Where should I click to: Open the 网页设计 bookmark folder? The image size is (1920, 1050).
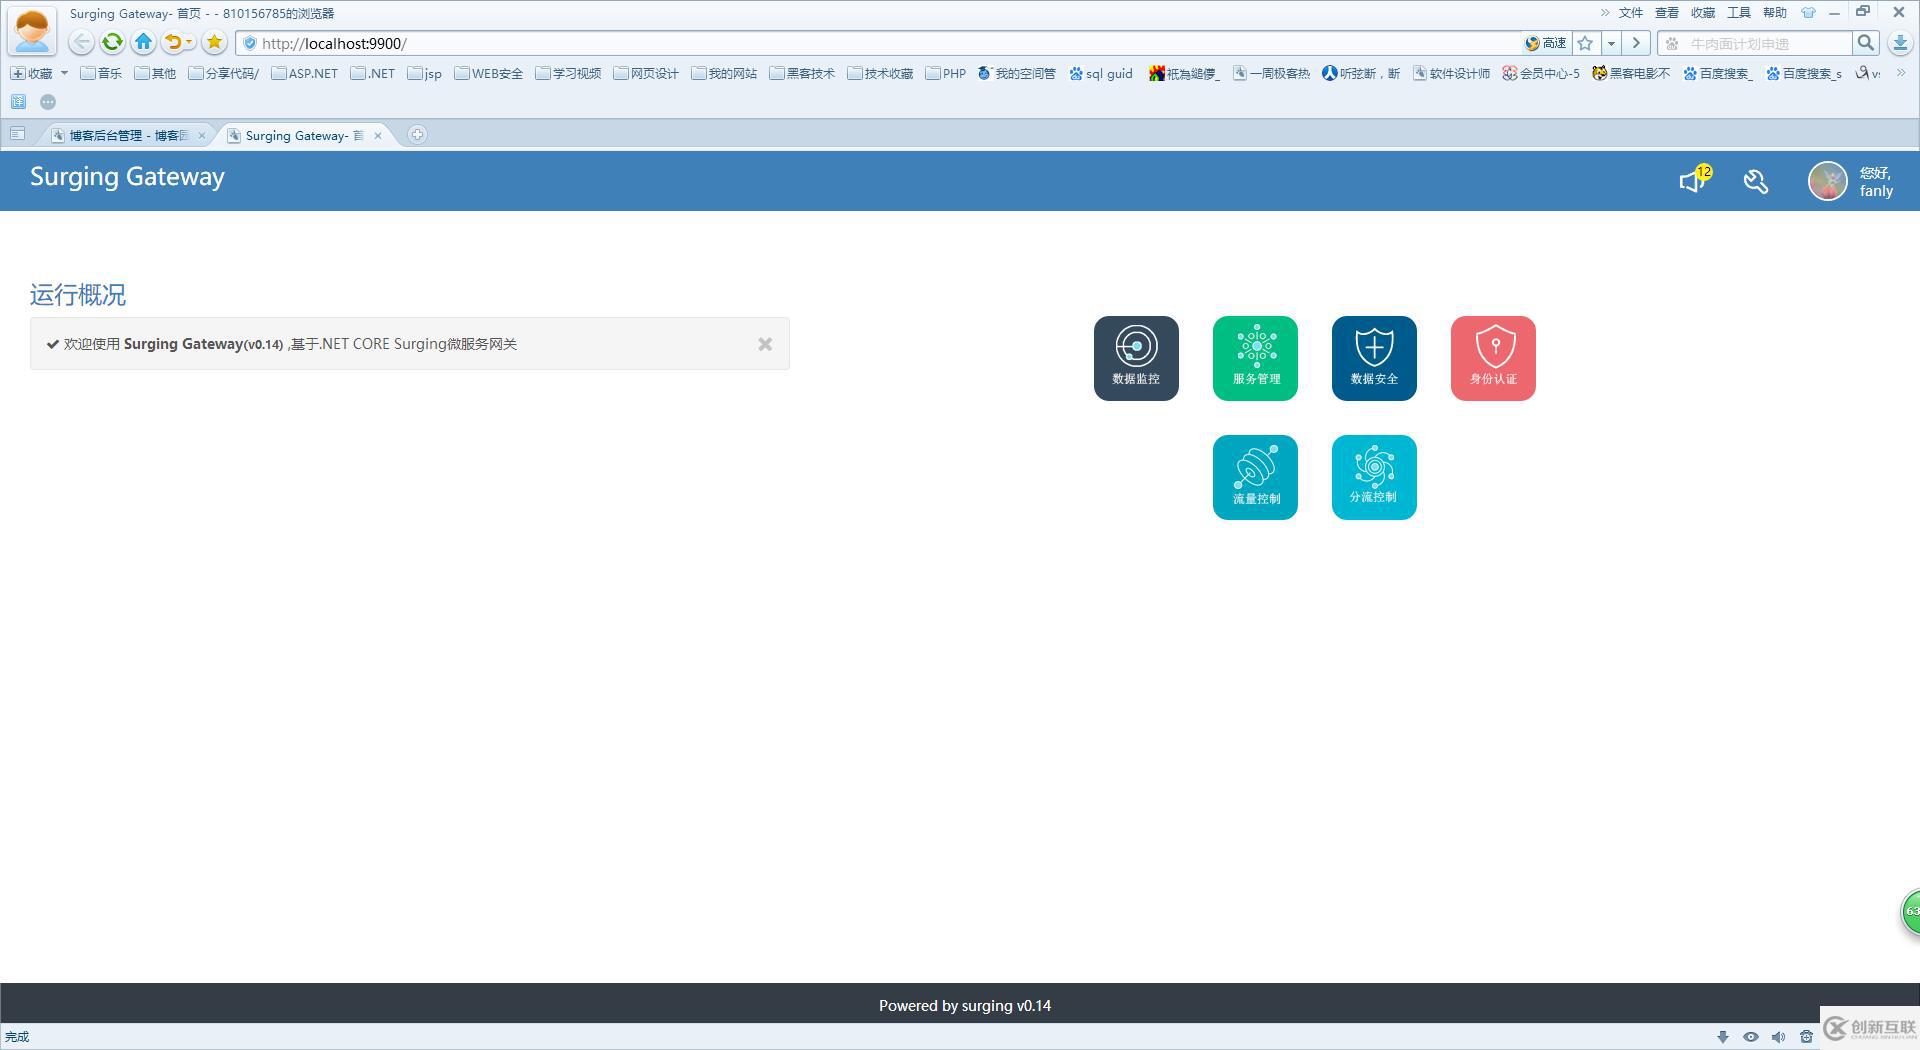[x=646, y=73]
